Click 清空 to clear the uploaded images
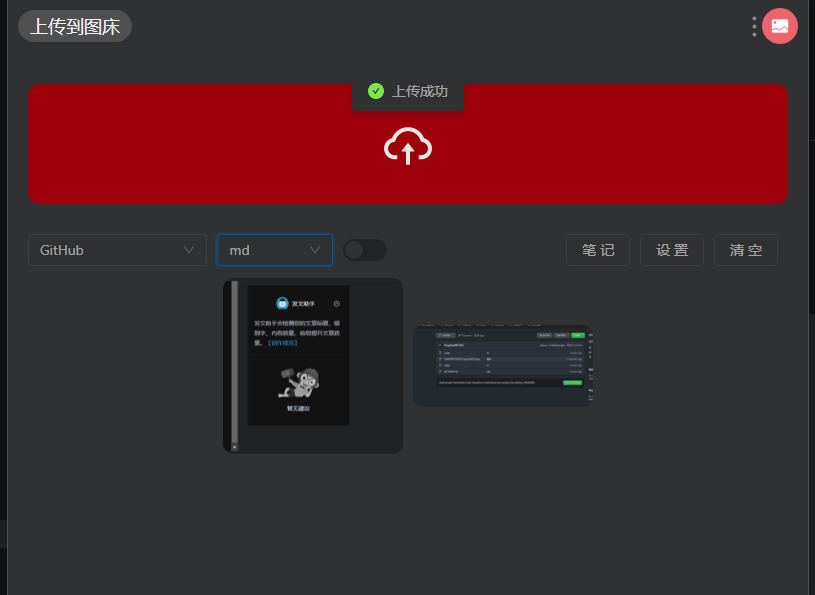815x595 pixels. coord(745,249)
